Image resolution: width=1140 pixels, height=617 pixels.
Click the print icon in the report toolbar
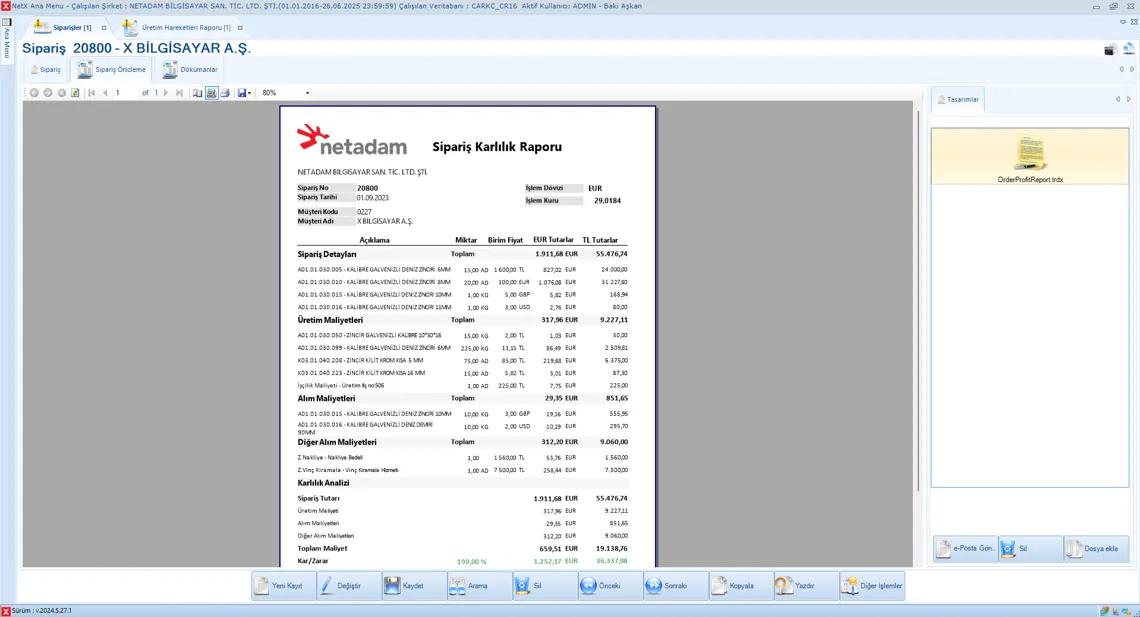225,93
